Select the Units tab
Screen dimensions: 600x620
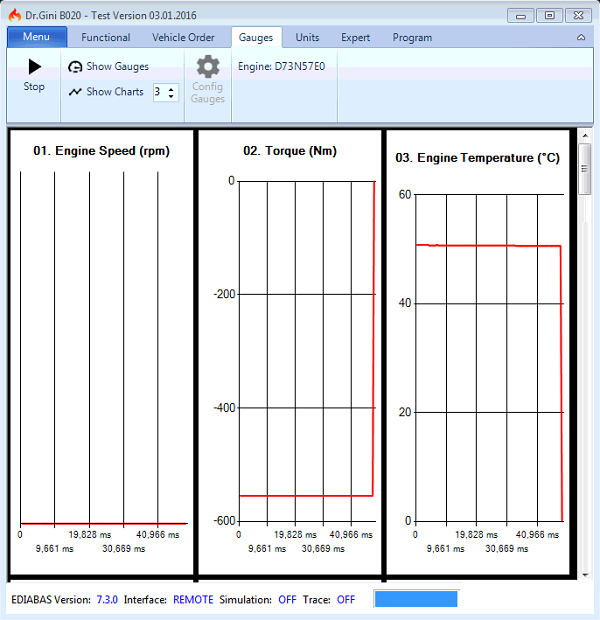tap(307, 38)
